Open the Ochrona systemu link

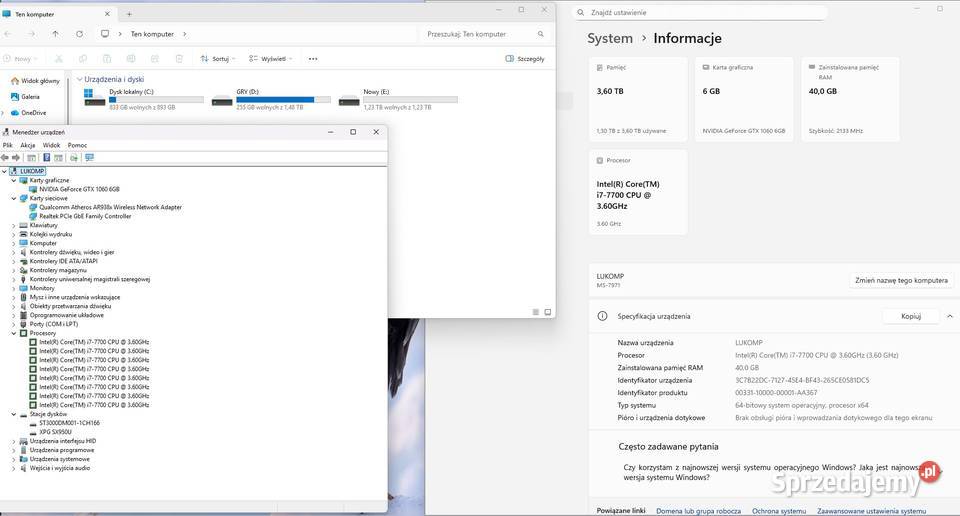pos(779,510)
